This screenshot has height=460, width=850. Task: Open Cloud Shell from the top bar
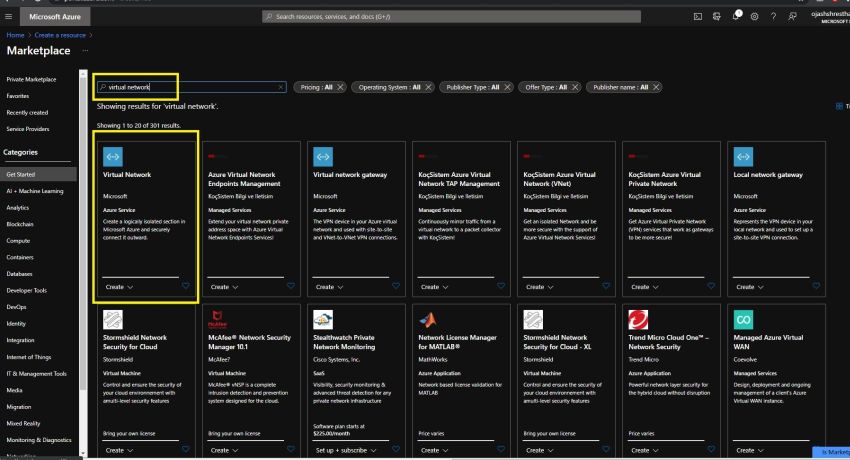(x=698, y=17)
